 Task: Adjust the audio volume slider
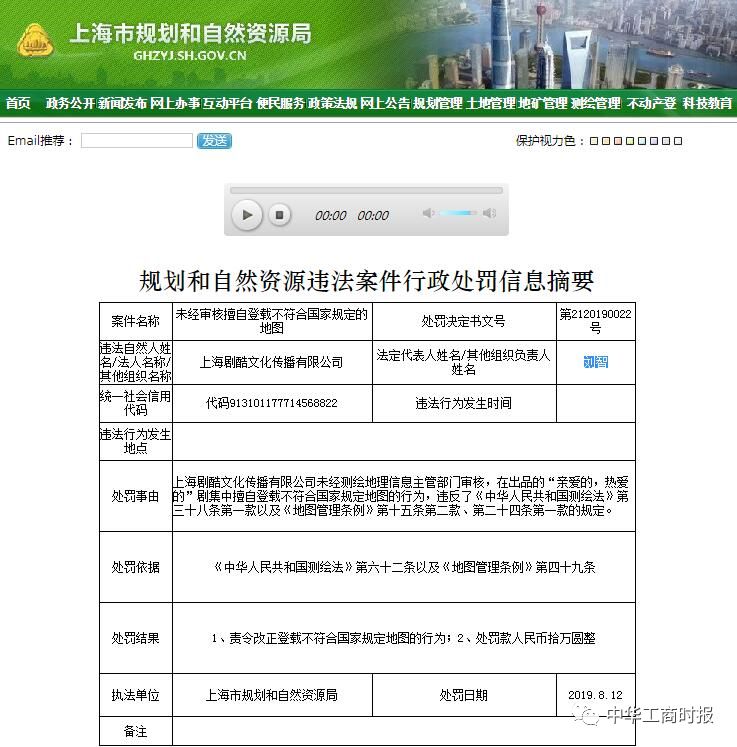[x=458, y=213]
